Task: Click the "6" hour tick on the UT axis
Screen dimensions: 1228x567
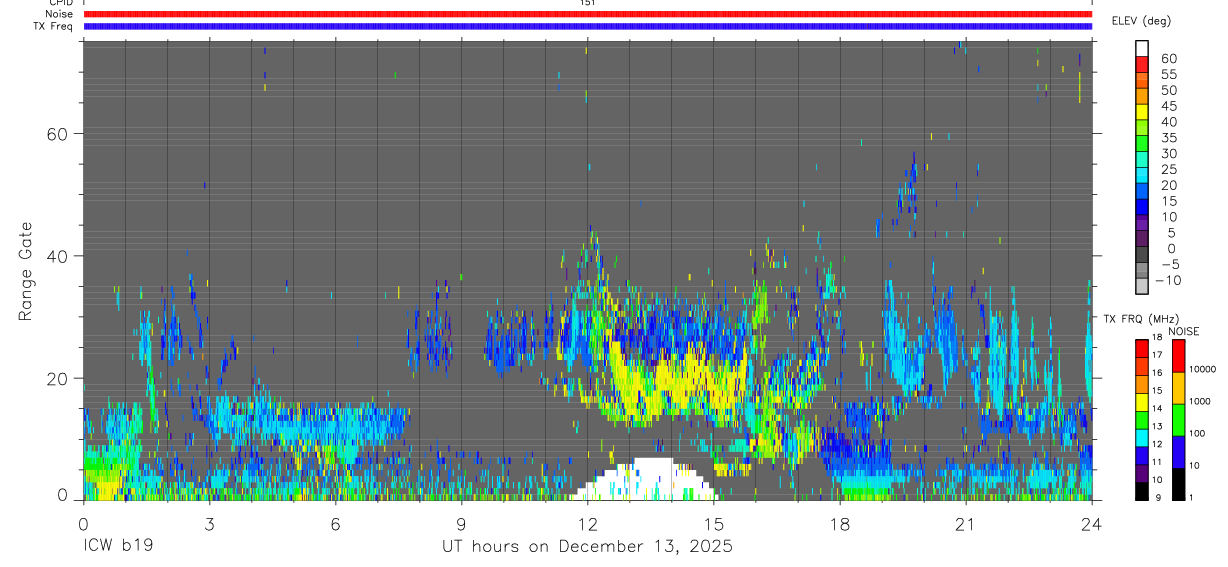Action: click(335, 523)
